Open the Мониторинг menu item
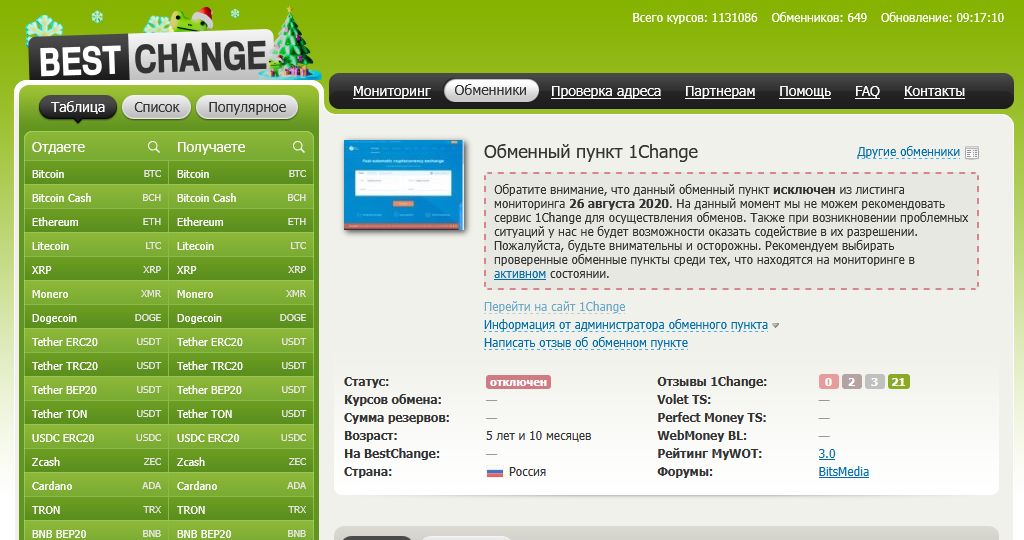The height and width of the screenshot is (540, 1024). (x=391, y=91)
